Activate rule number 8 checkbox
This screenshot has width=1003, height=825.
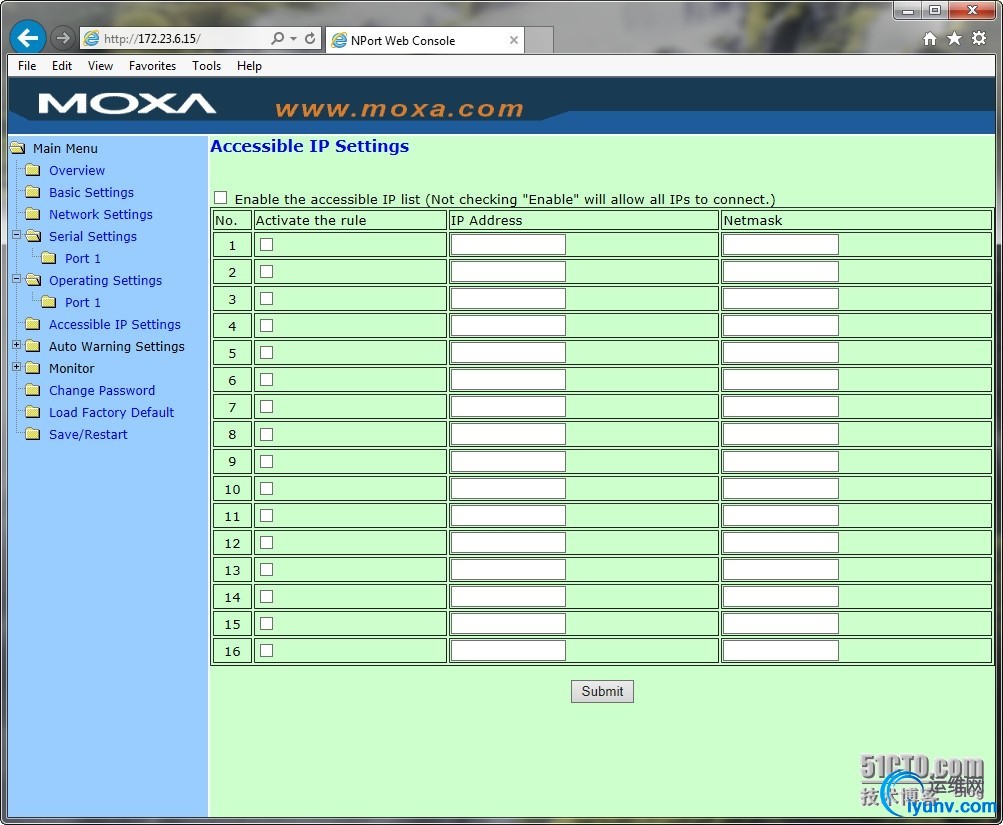coord(267,434)
